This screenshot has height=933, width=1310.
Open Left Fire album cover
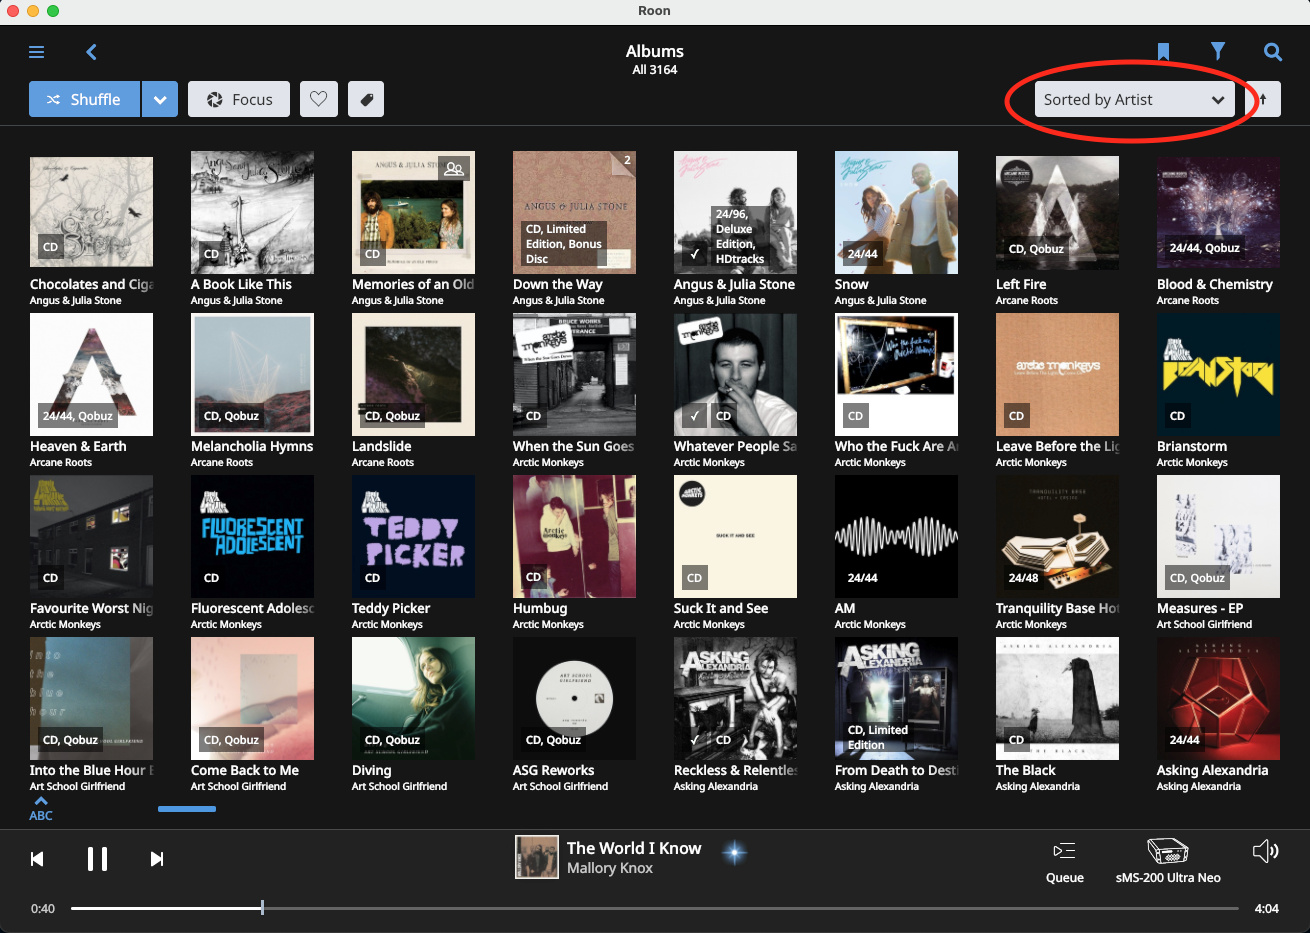coord(1057,212)
